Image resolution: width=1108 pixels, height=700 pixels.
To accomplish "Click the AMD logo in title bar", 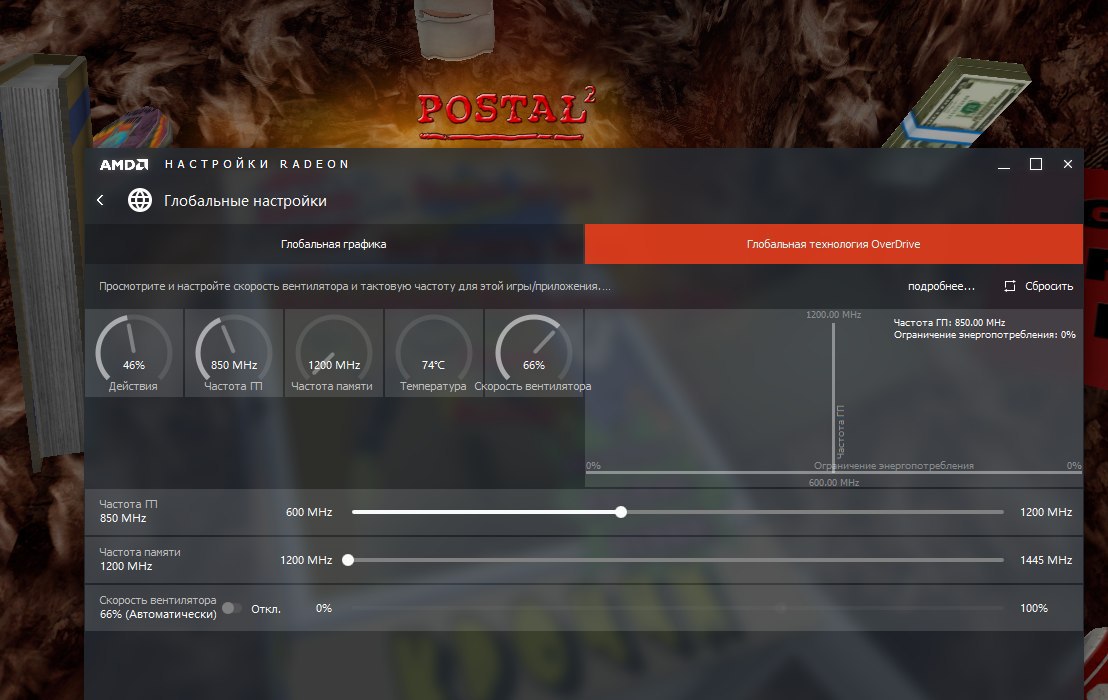I will point(124,165).
